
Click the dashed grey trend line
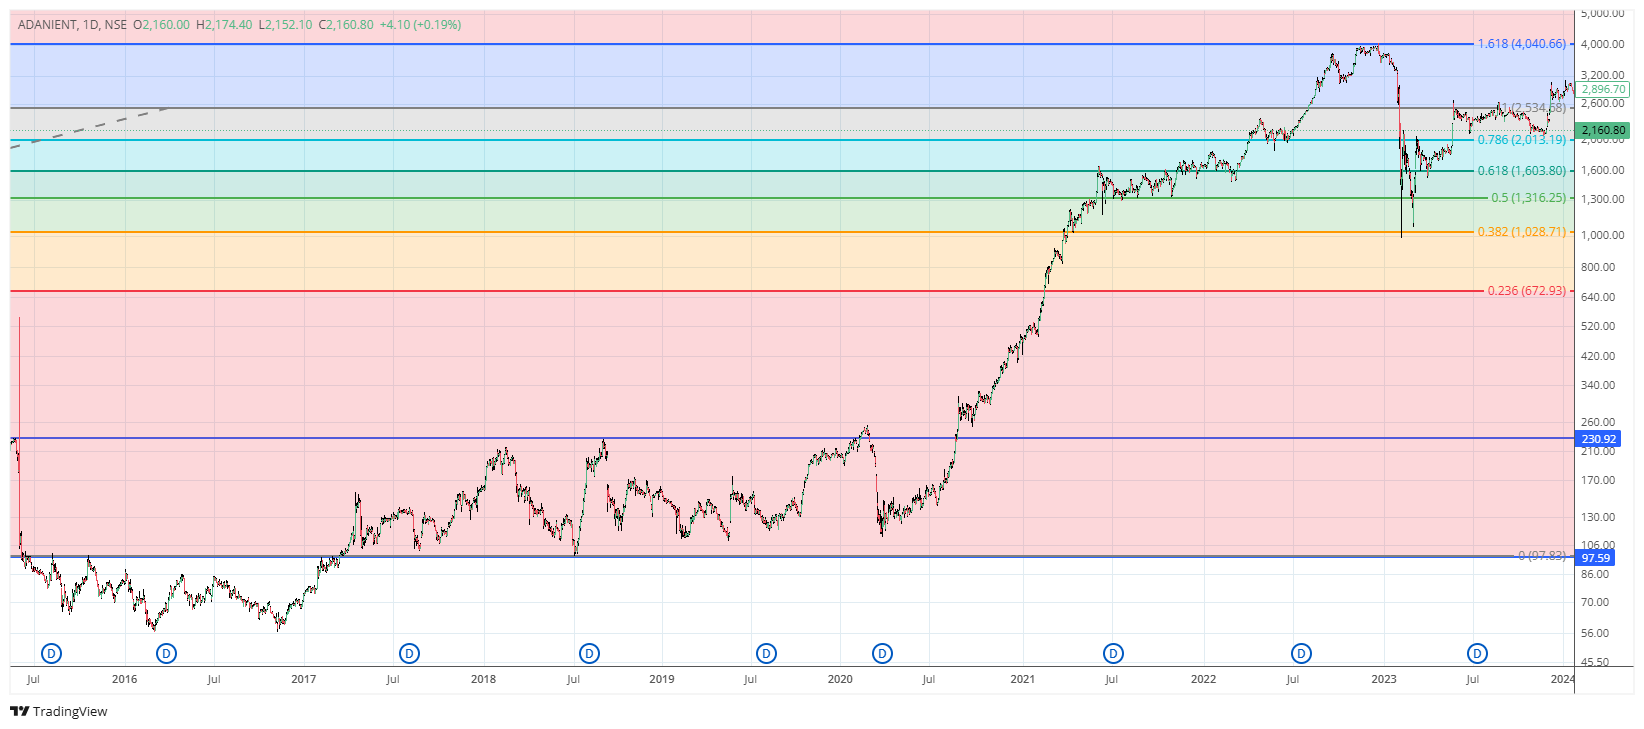(90, 127)
